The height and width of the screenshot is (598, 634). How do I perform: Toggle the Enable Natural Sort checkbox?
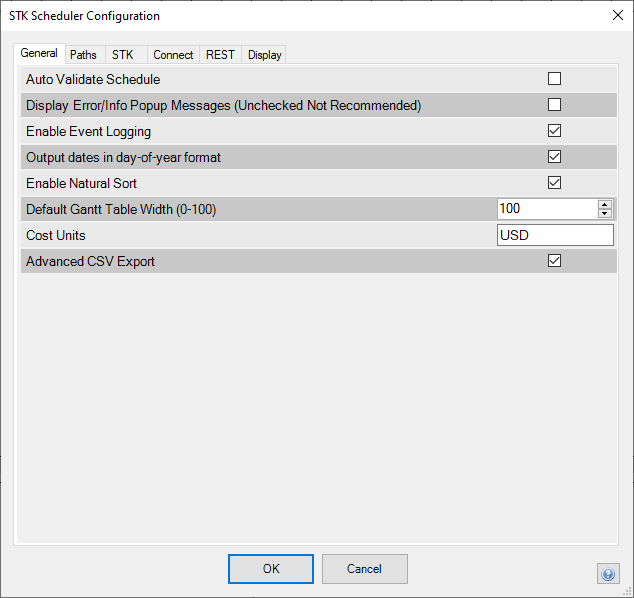click(554, 183)
